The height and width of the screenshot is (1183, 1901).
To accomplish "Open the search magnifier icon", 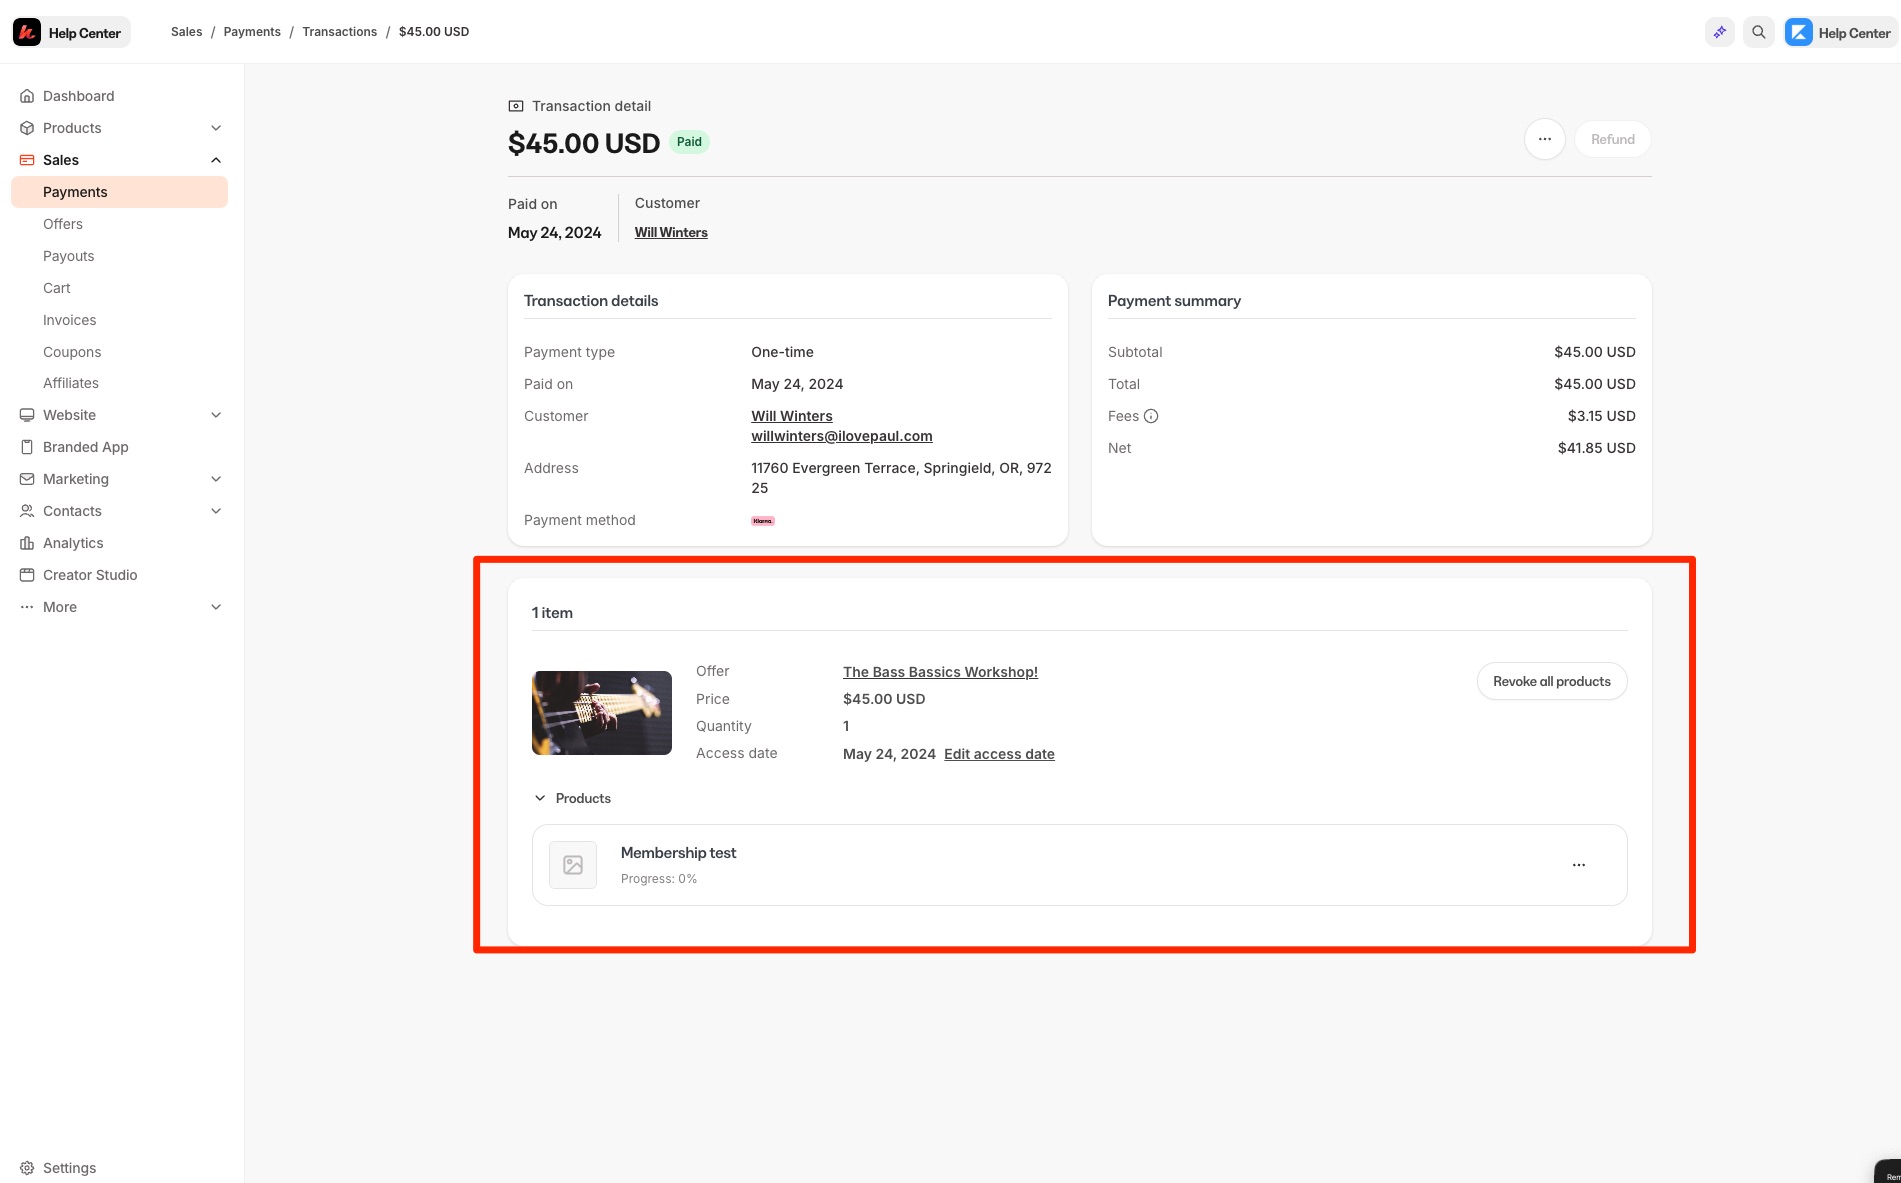I will click(1759, 32).
